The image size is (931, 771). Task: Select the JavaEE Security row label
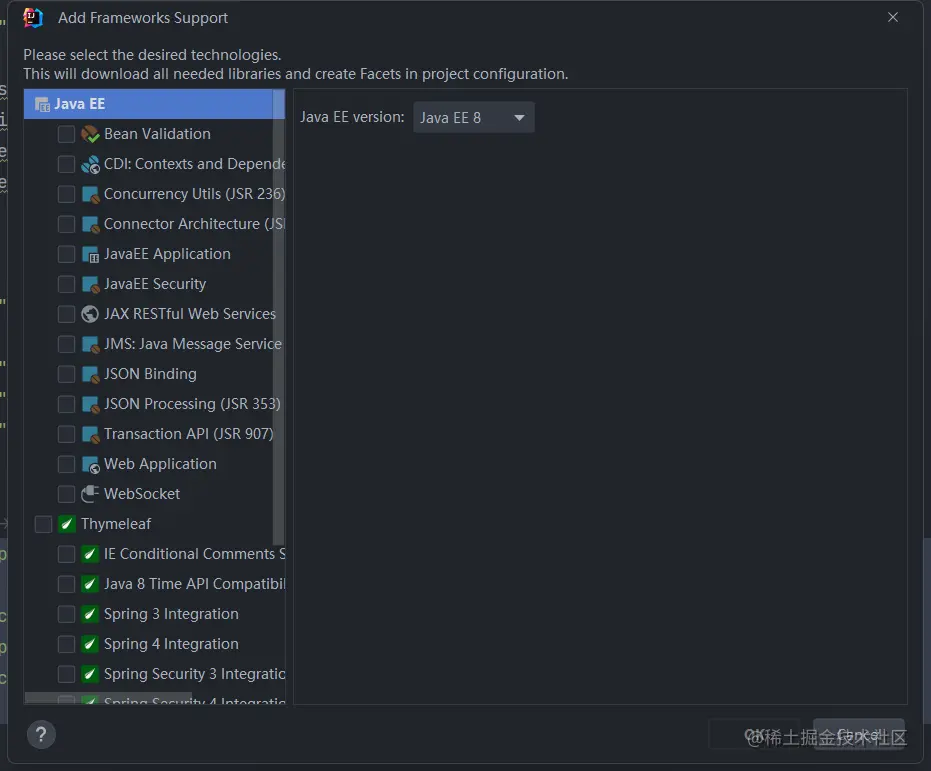pyautogui.click(x=155, y=284)
